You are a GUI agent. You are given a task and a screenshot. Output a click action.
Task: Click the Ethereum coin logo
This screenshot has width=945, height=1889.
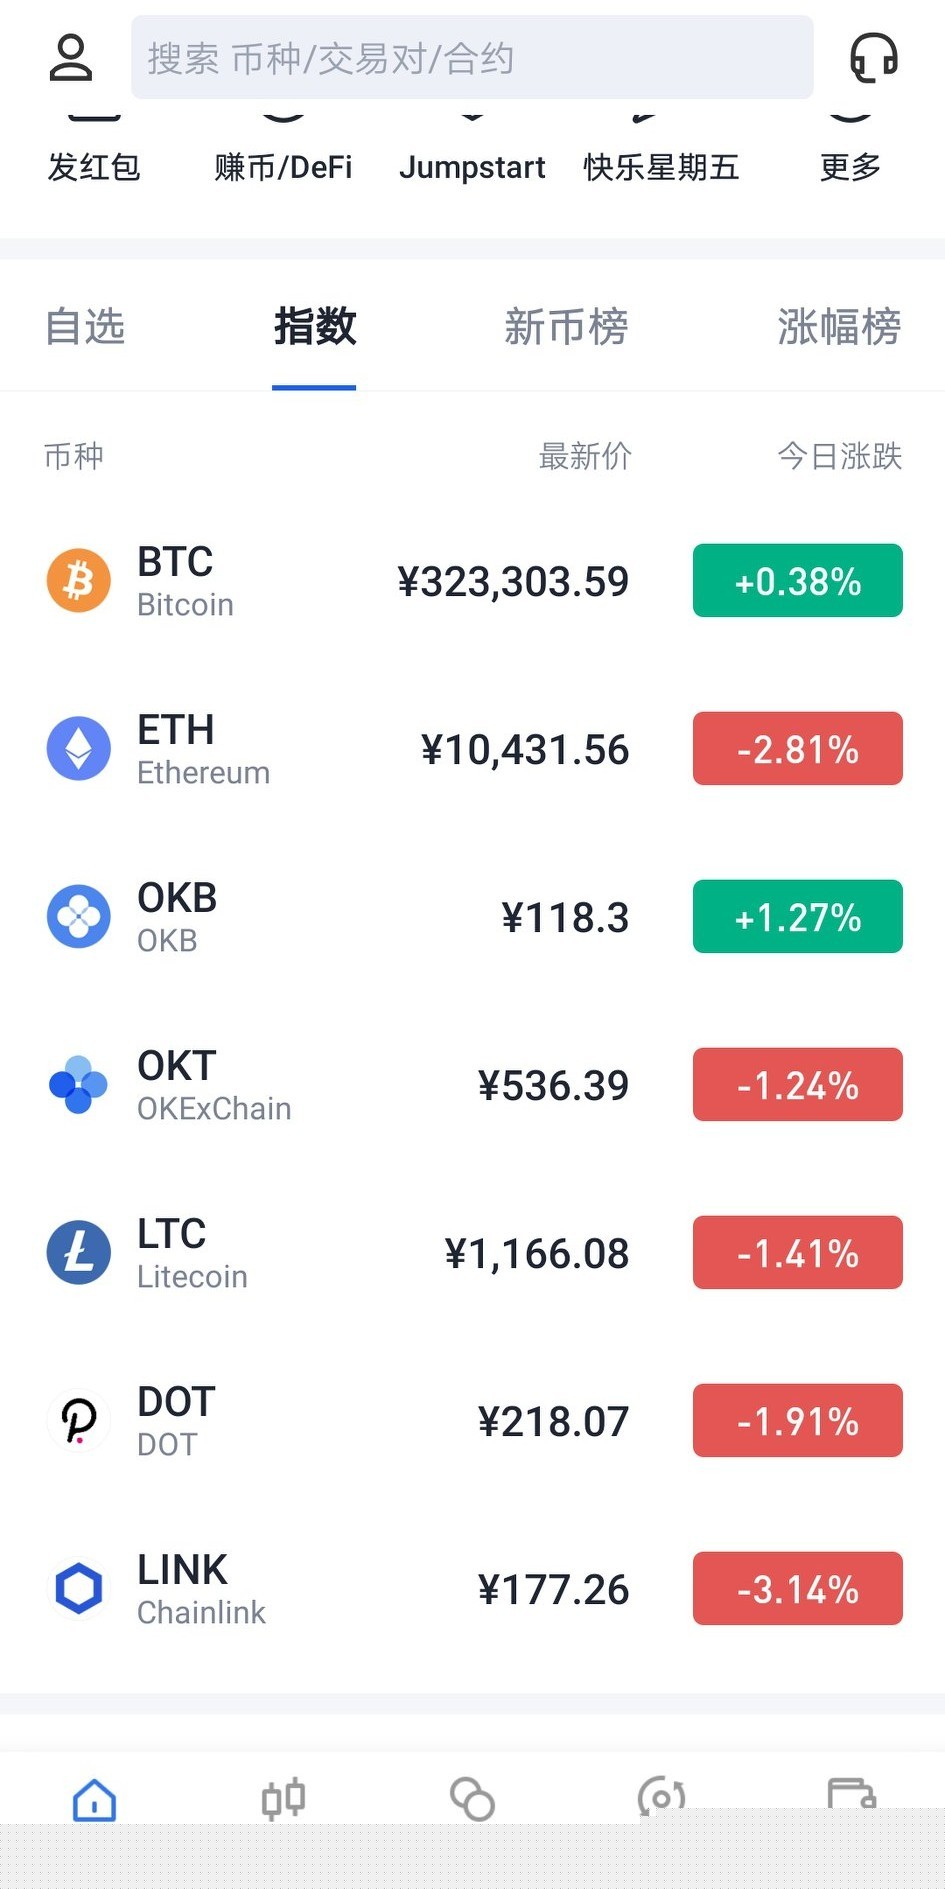(79, 748)
